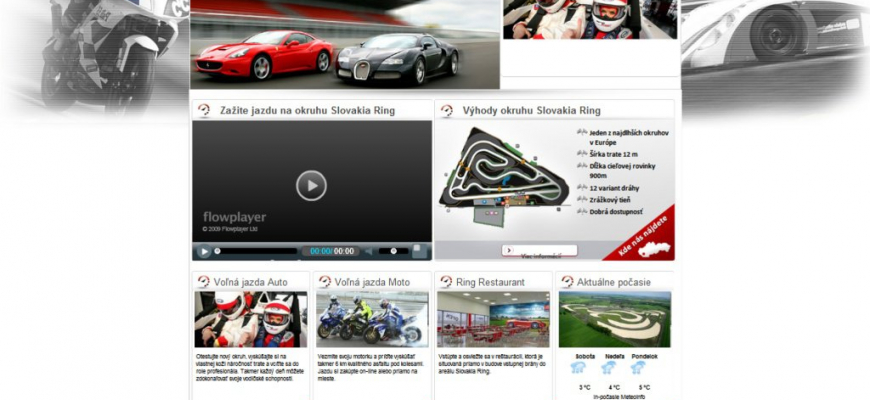870x400 pixels.
Task: Adjust the flowplayer volume slider
Action: coord(393,251)
